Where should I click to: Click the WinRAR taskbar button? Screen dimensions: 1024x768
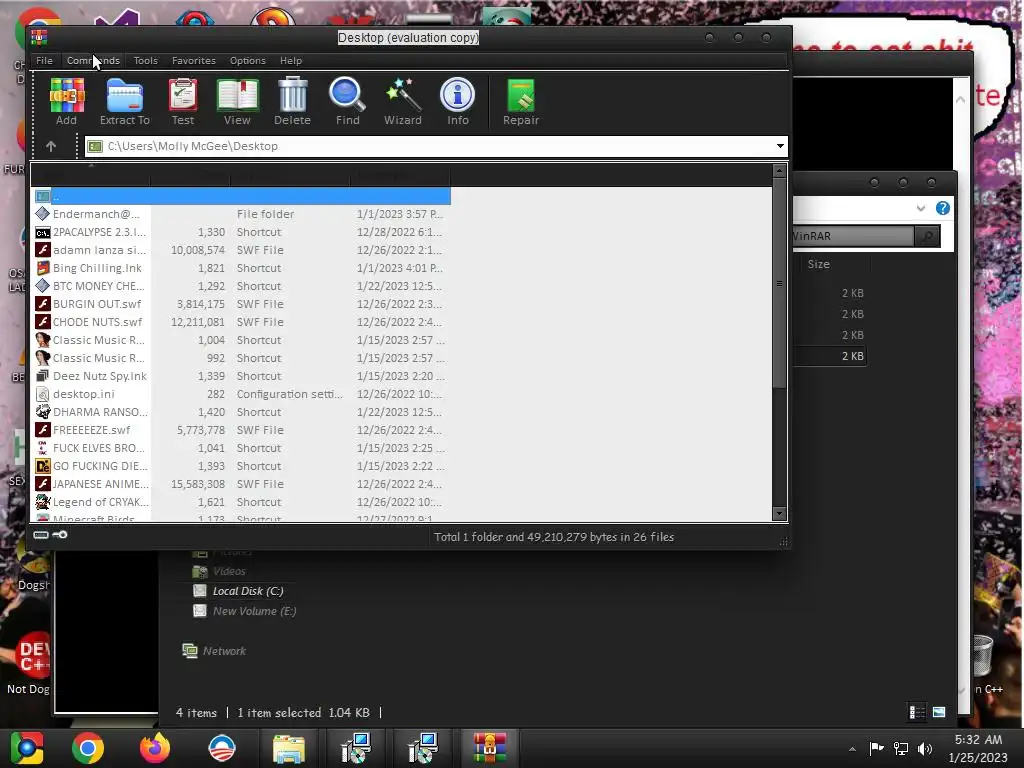[x=490, y=748]
